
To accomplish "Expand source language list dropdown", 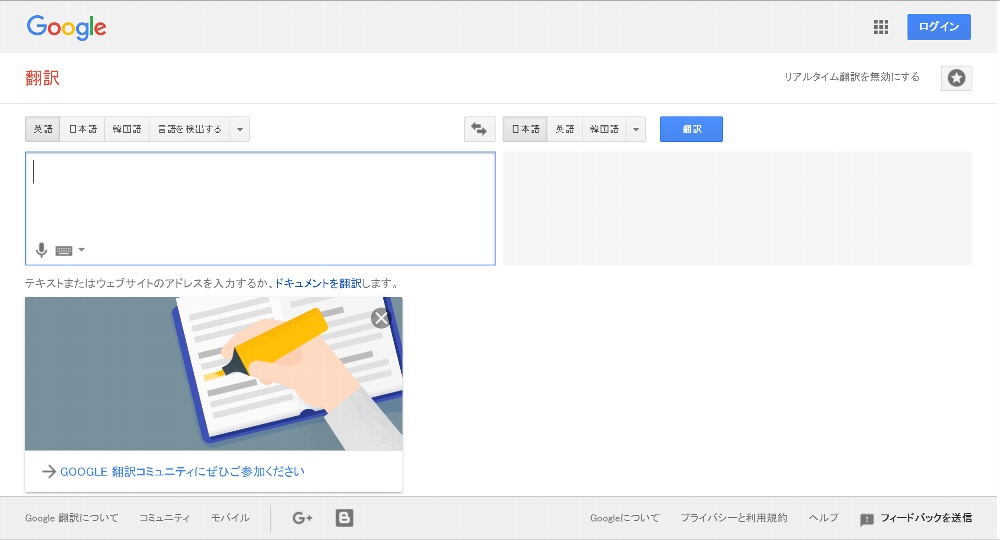I will click(x=240, y=129).
